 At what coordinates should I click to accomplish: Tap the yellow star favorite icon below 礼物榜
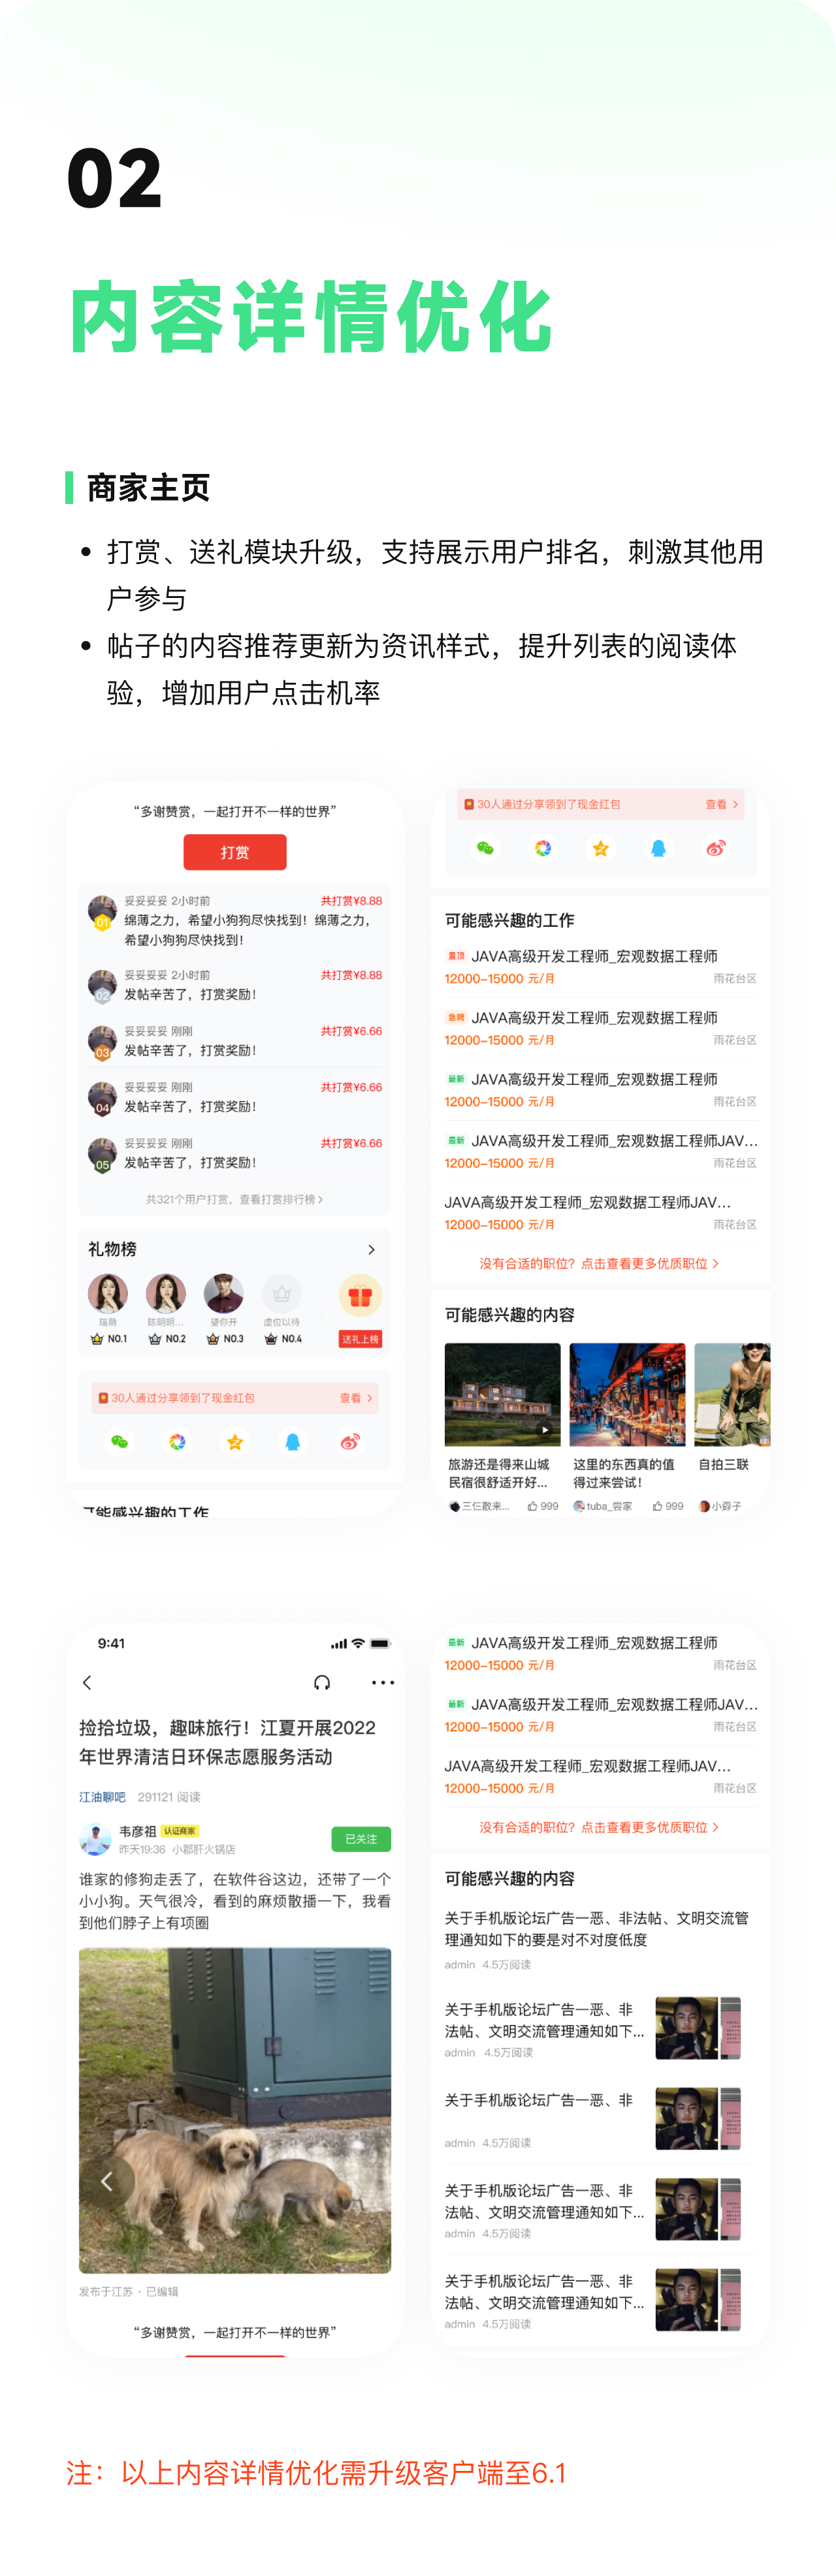click(235, 1442)
